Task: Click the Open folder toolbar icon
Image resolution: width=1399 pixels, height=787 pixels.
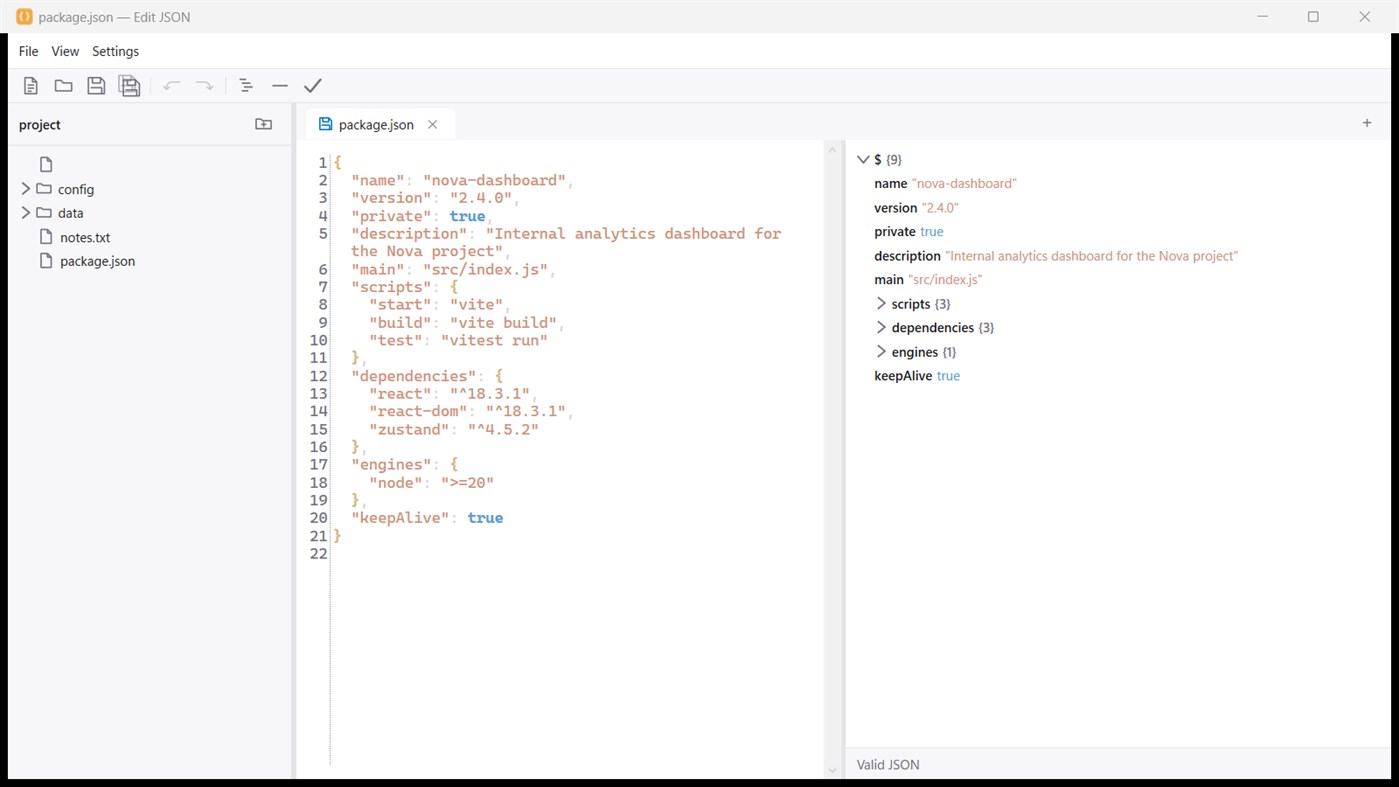Action: point(63,86)
